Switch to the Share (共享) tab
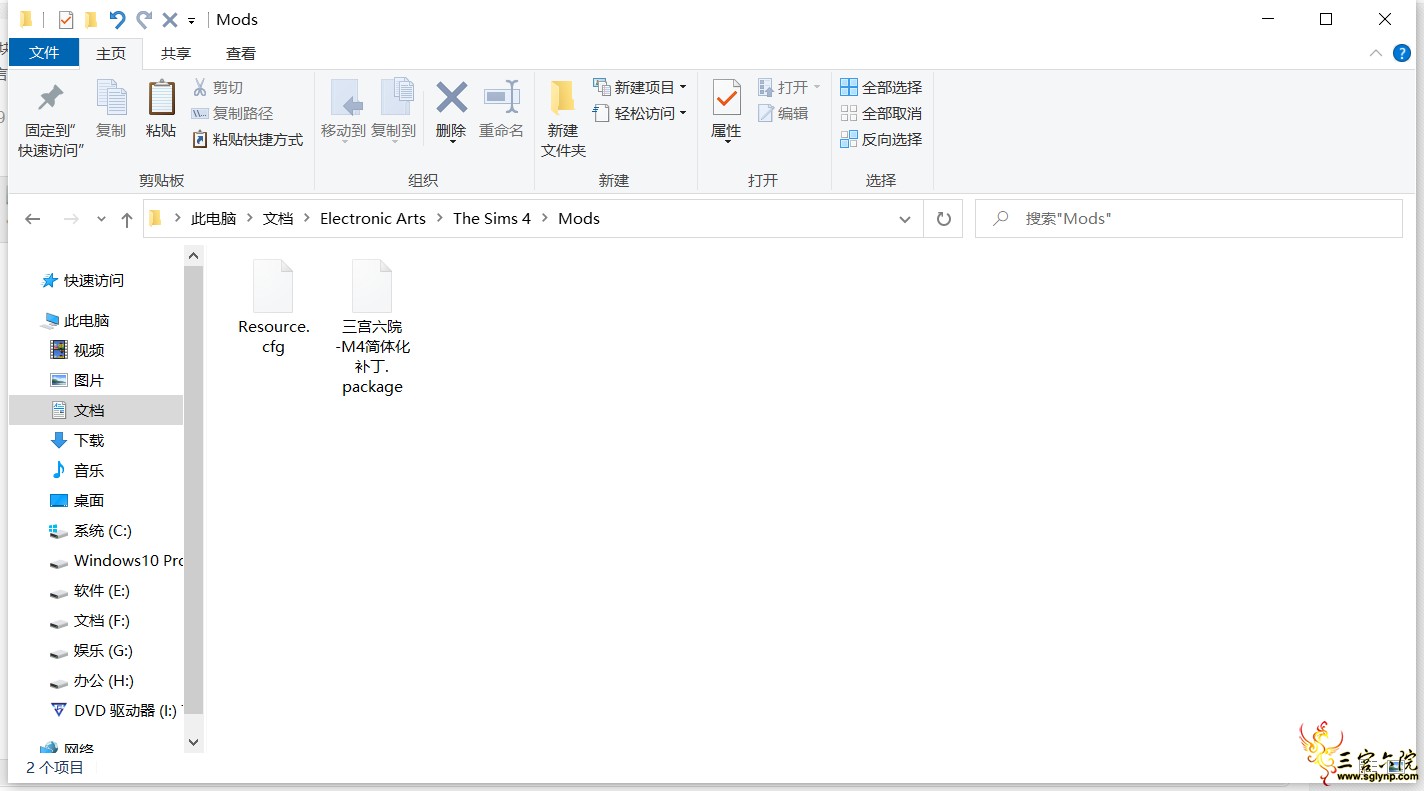The width and height of the screenshot is (1424, 791). pyautogui.click(x=176, y=54)
